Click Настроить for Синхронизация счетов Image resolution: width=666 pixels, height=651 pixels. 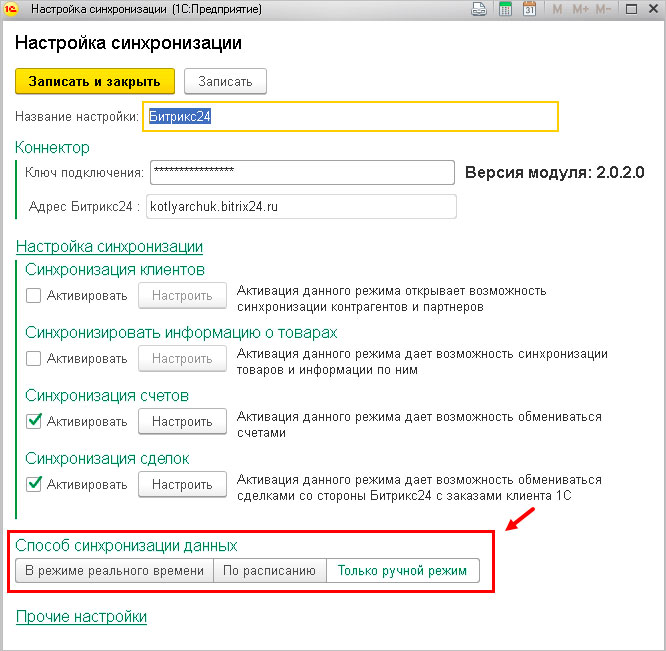point(182,421)
